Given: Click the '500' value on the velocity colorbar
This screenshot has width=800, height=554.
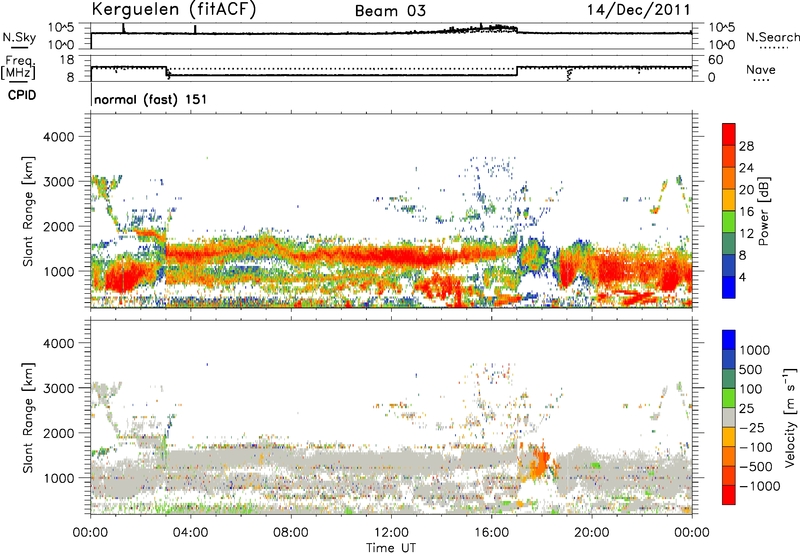Looking at the screenshot, I should 752,370.
